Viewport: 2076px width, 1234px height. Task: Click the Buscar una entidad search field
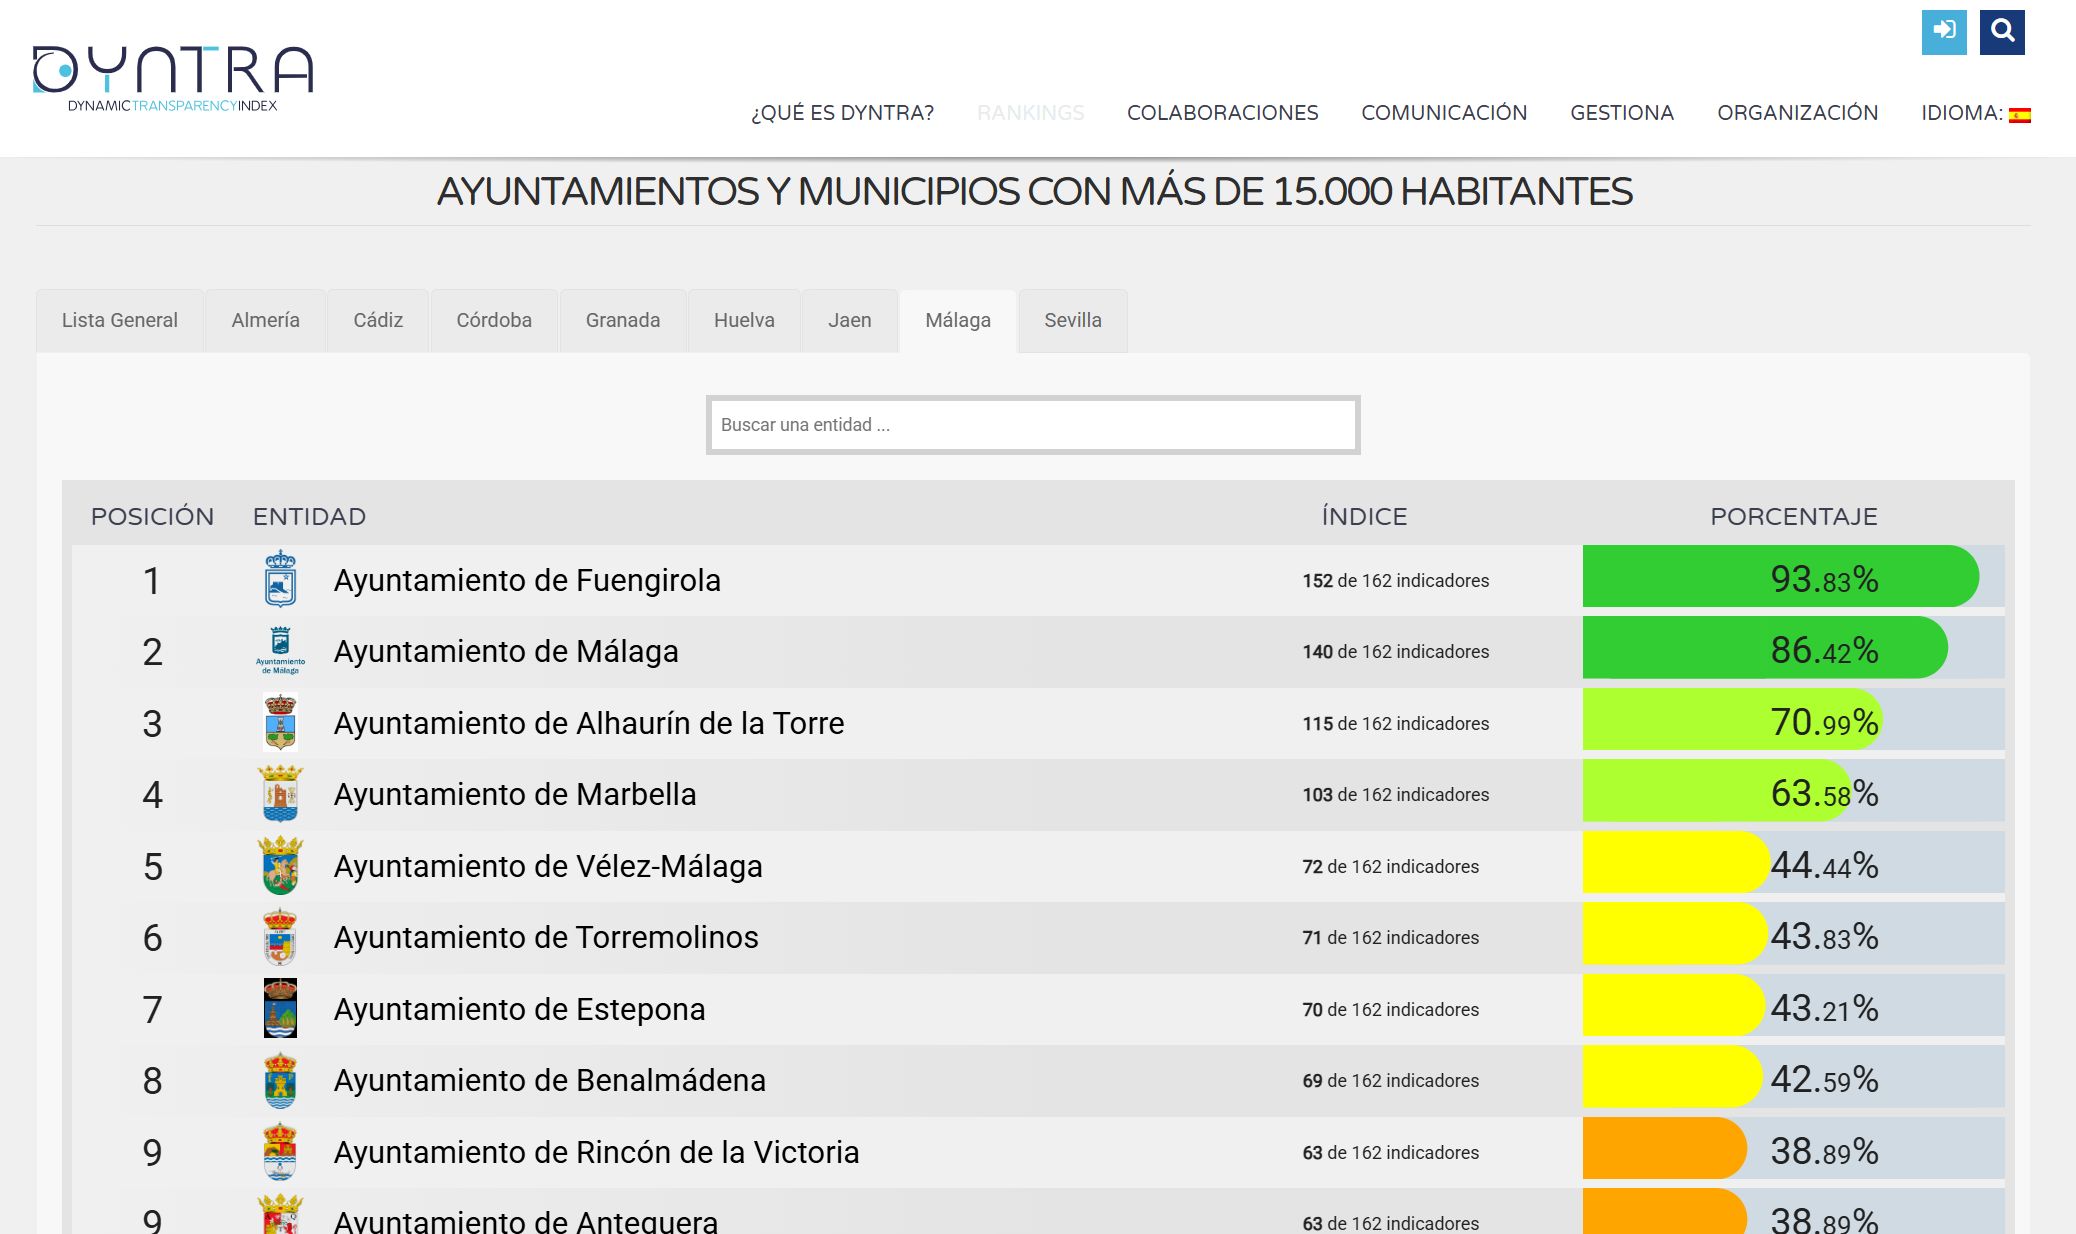pos(1032,425)
